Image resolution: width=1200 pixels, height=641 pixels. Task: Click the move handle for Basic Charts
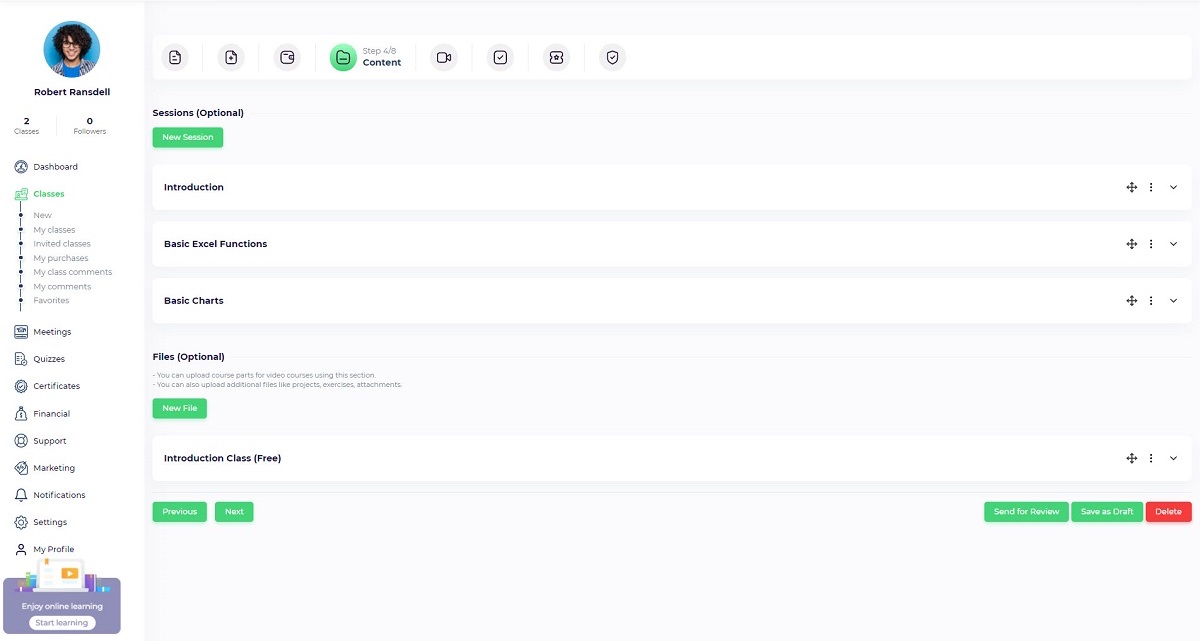[1132, 301]
